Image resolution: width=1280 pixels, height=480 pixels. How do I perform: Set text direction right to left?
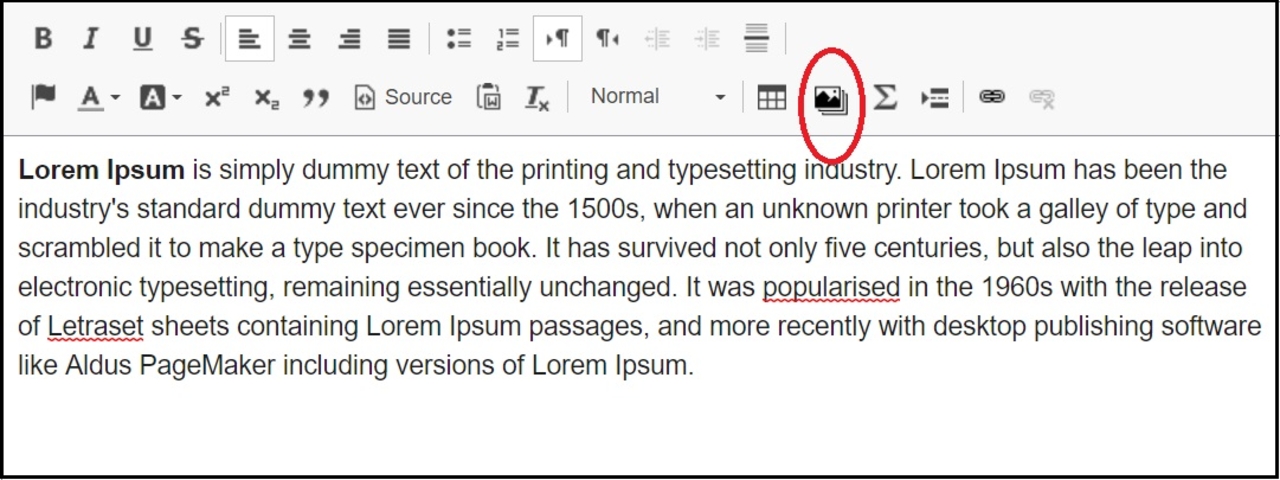click(x=607, y=39)
